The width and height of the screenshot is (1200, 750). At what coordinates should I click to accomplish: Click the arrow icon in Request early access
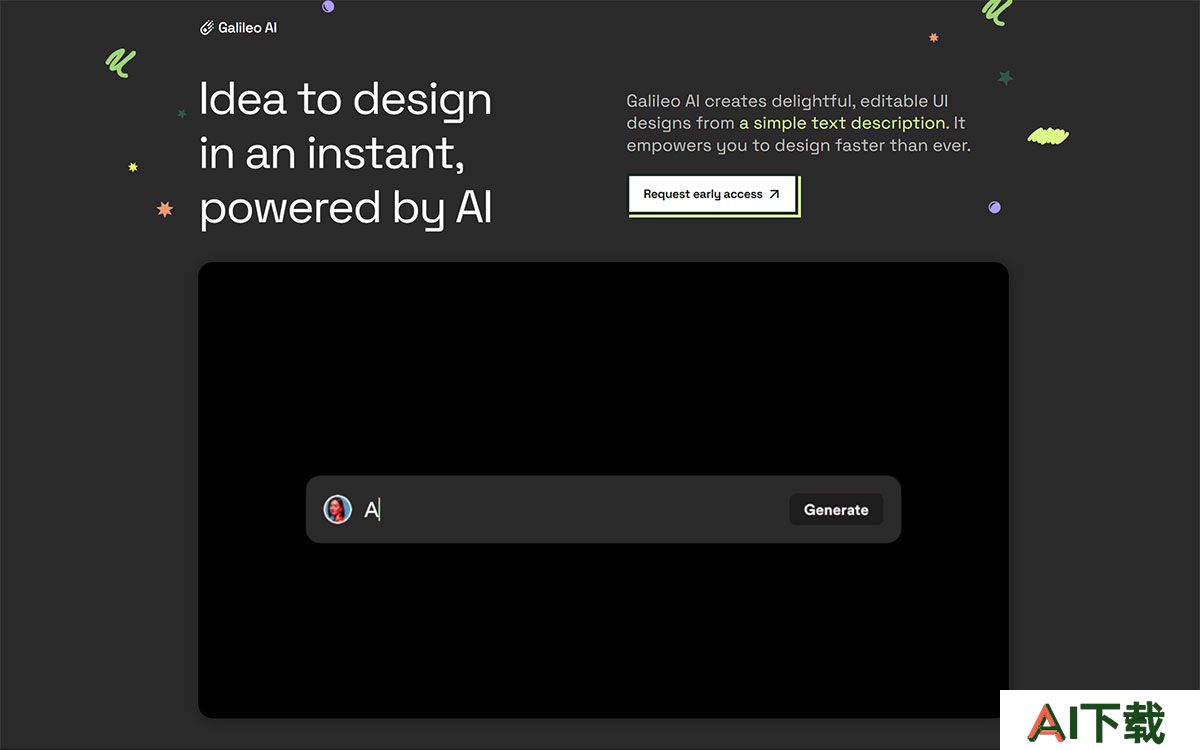click(774, 194)
